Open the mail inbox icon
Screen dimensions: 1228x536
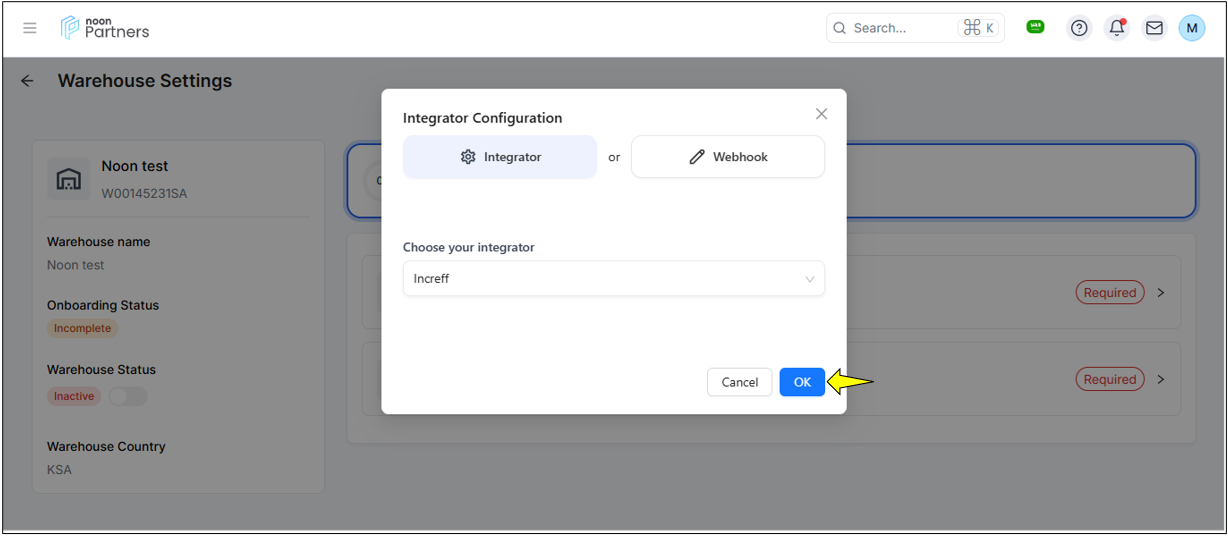[x=1154, y=28]
